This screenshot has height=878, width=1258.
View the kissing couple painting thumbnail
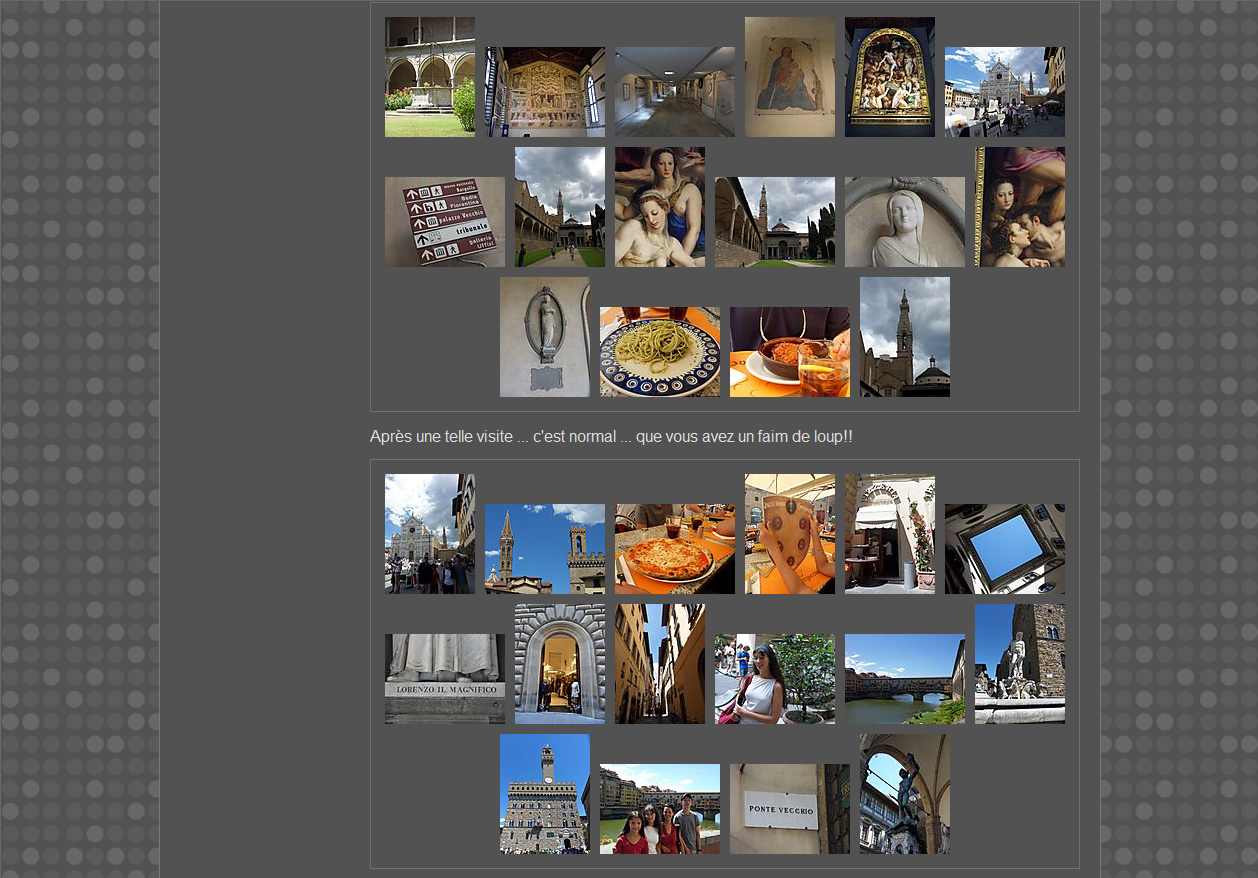(1019, 207)
